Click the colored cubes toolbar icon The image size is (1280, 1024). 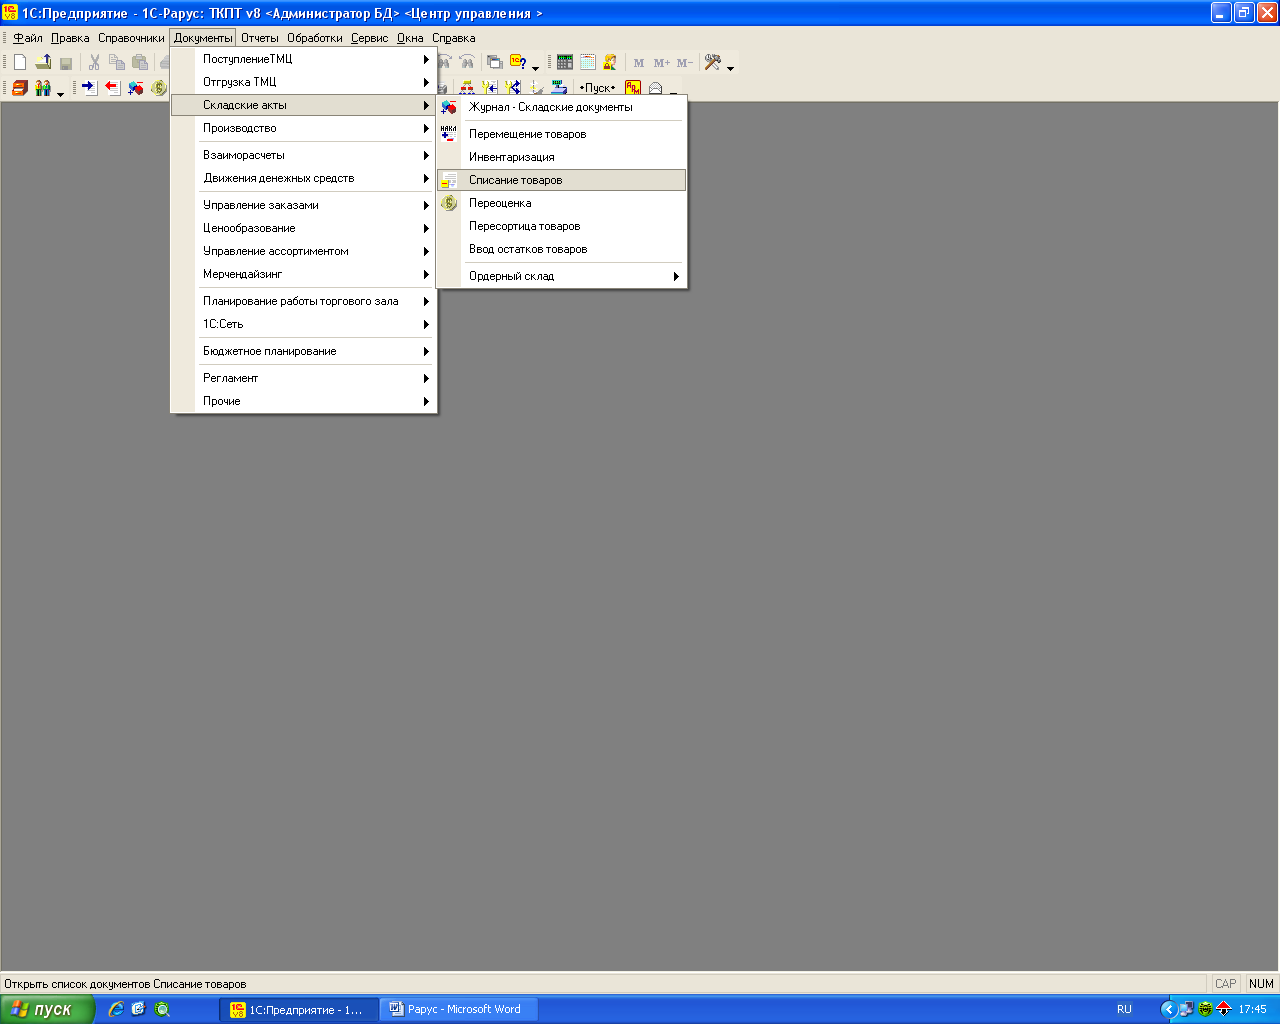[x=136, y=88]
